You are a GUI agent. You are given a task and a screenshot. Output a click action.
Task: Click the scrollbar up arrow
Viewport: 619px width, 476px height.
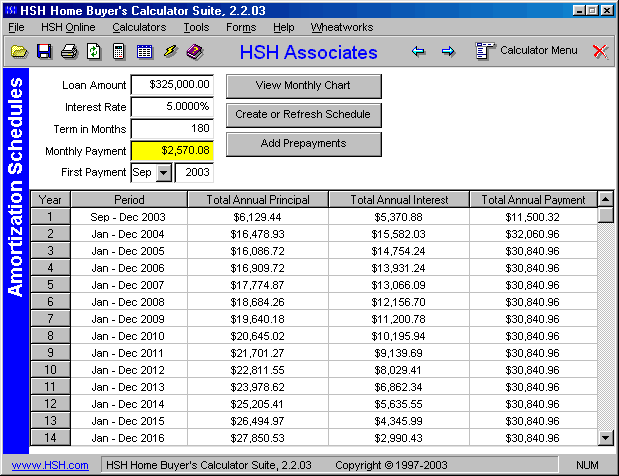pos(605,199)
